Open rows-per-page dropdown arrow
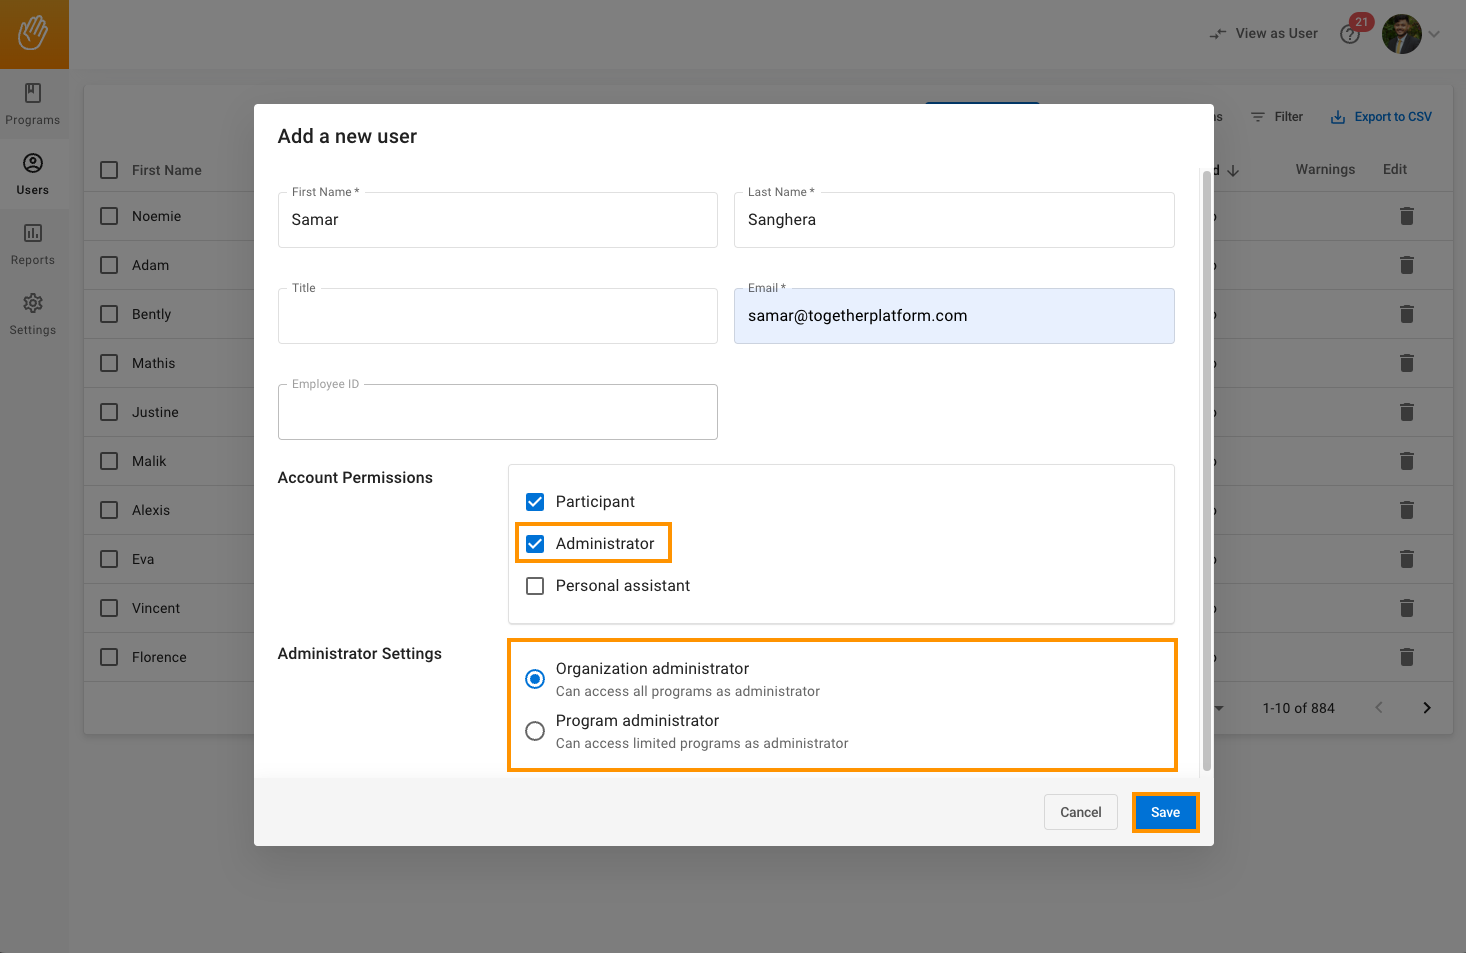The width and height of the screenshot is (1466, 953). tap(1219, 708)
